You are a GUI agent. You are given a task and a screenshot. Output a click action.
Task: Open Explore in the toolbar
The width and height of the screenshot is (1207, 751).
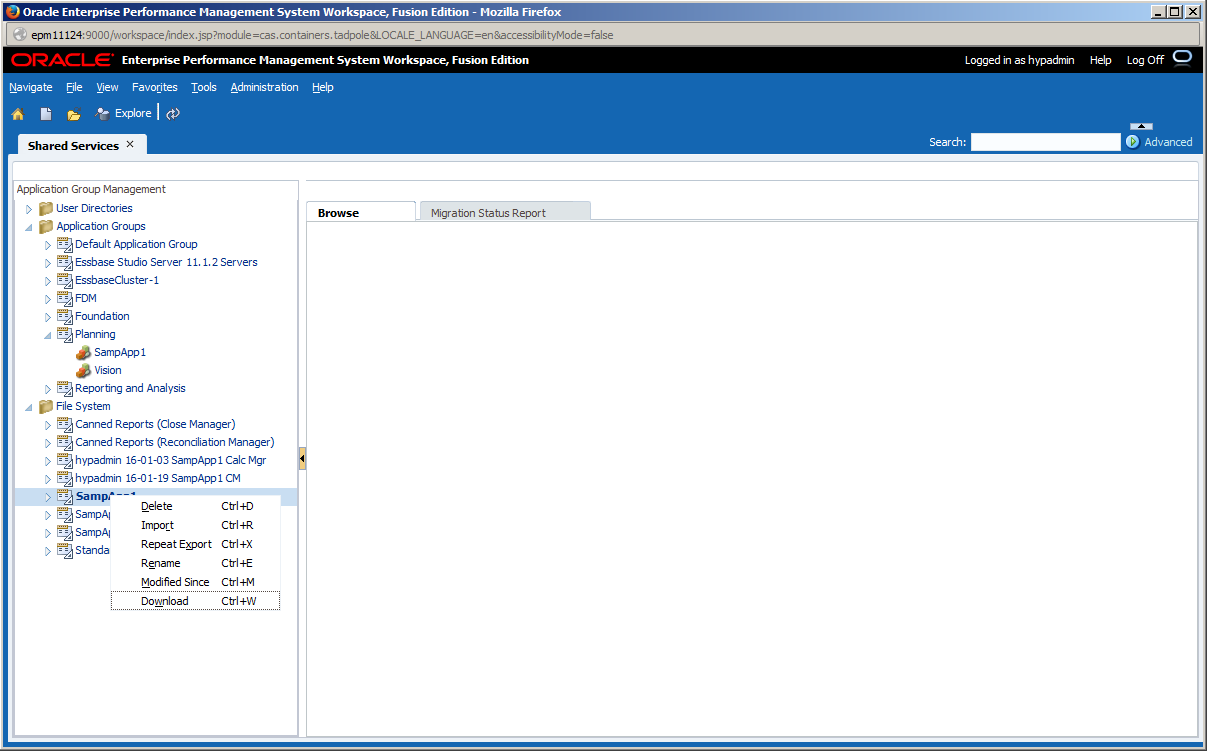coord(123,114)
